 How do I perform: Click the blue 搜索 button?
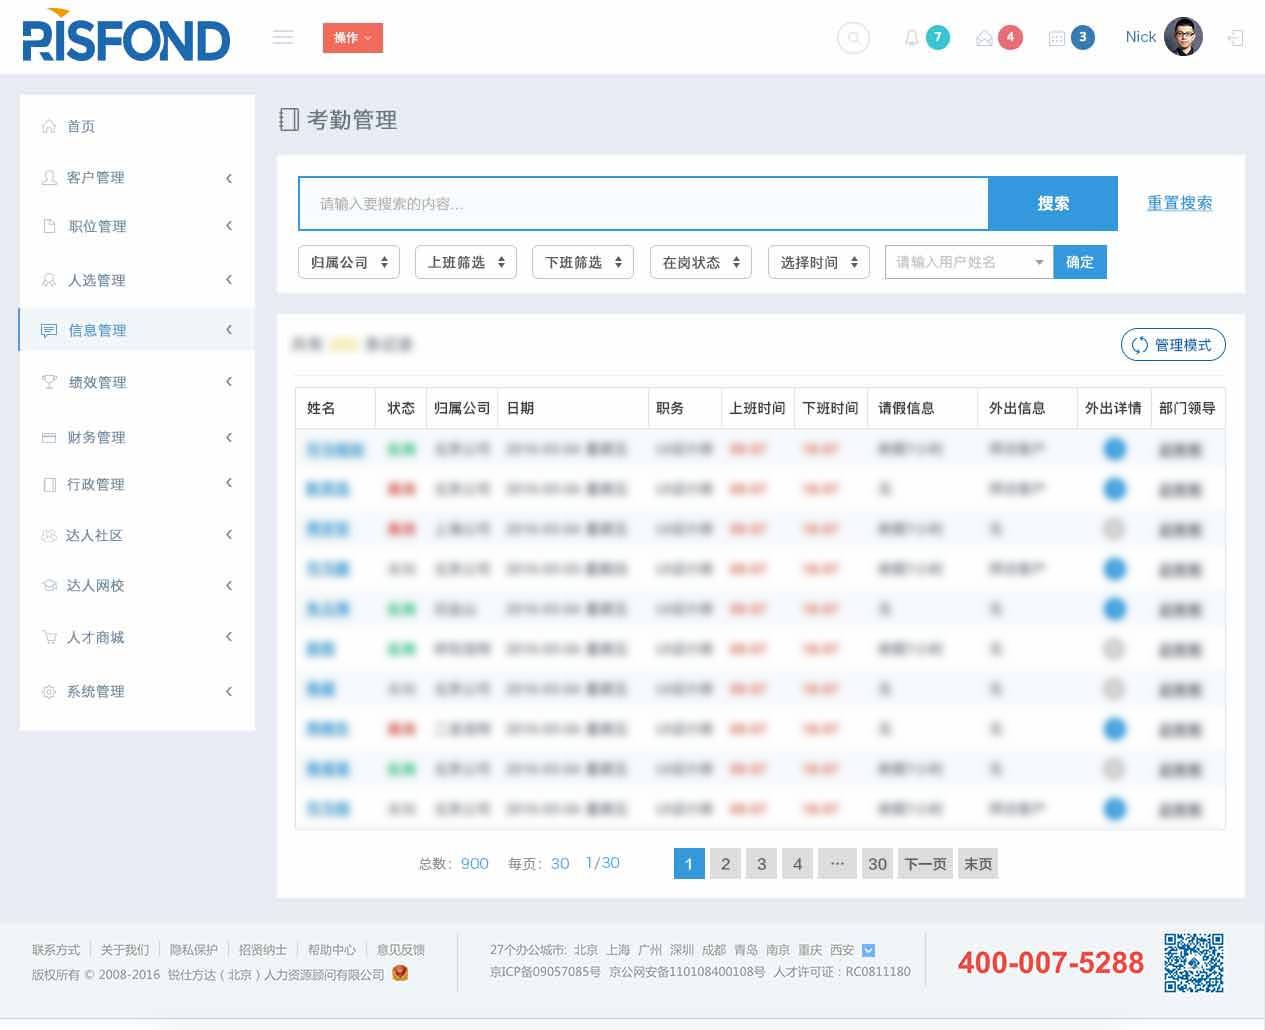point(1052,204)
